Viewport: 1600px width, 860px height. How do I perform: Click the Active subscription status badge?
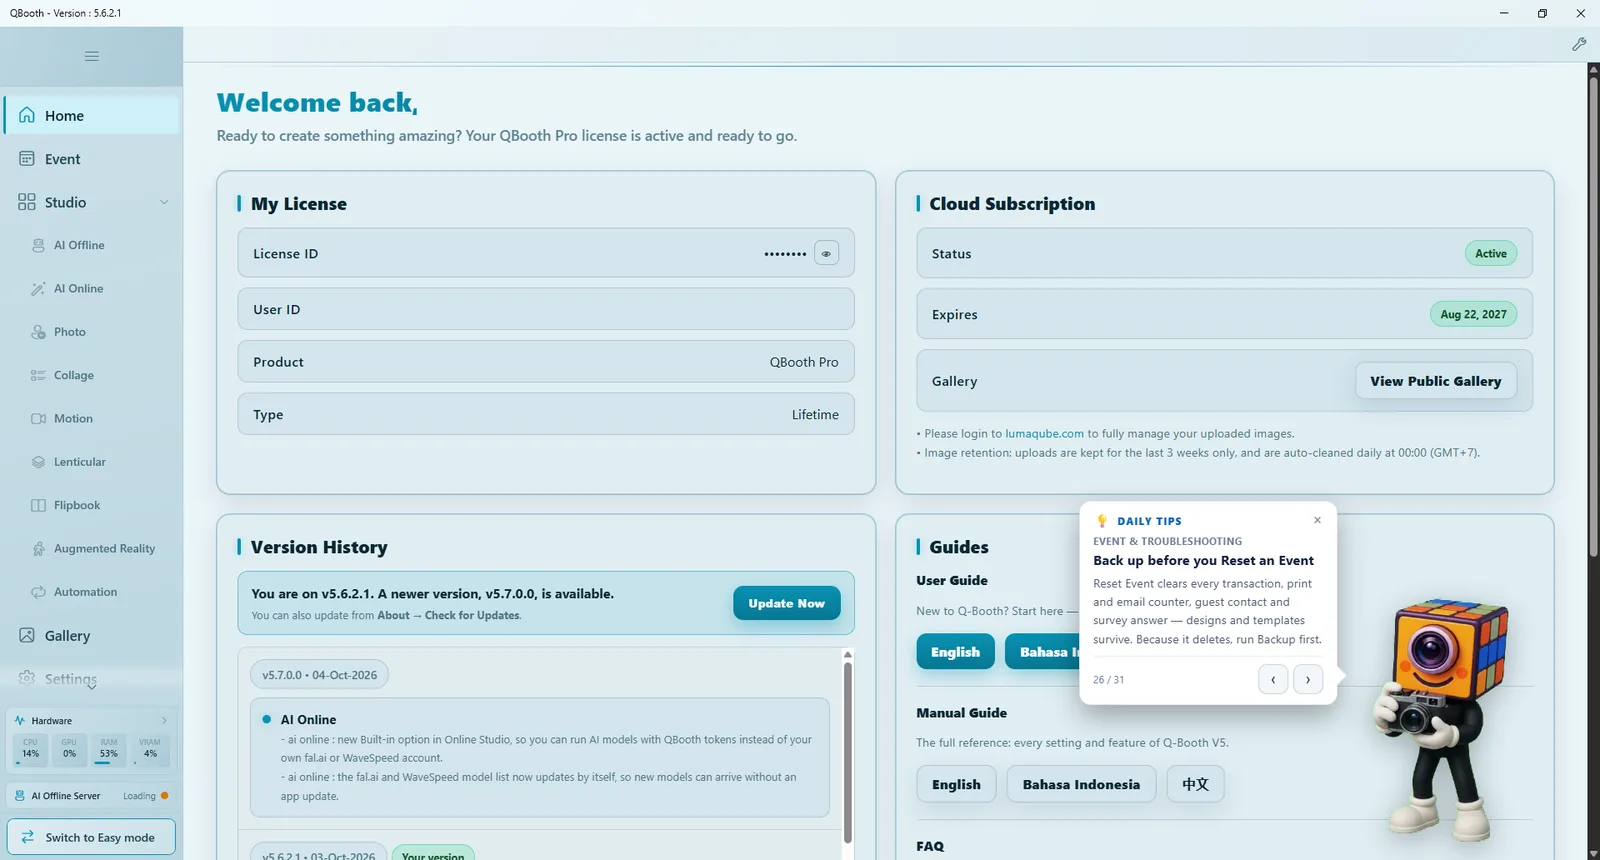[1490, 254]
